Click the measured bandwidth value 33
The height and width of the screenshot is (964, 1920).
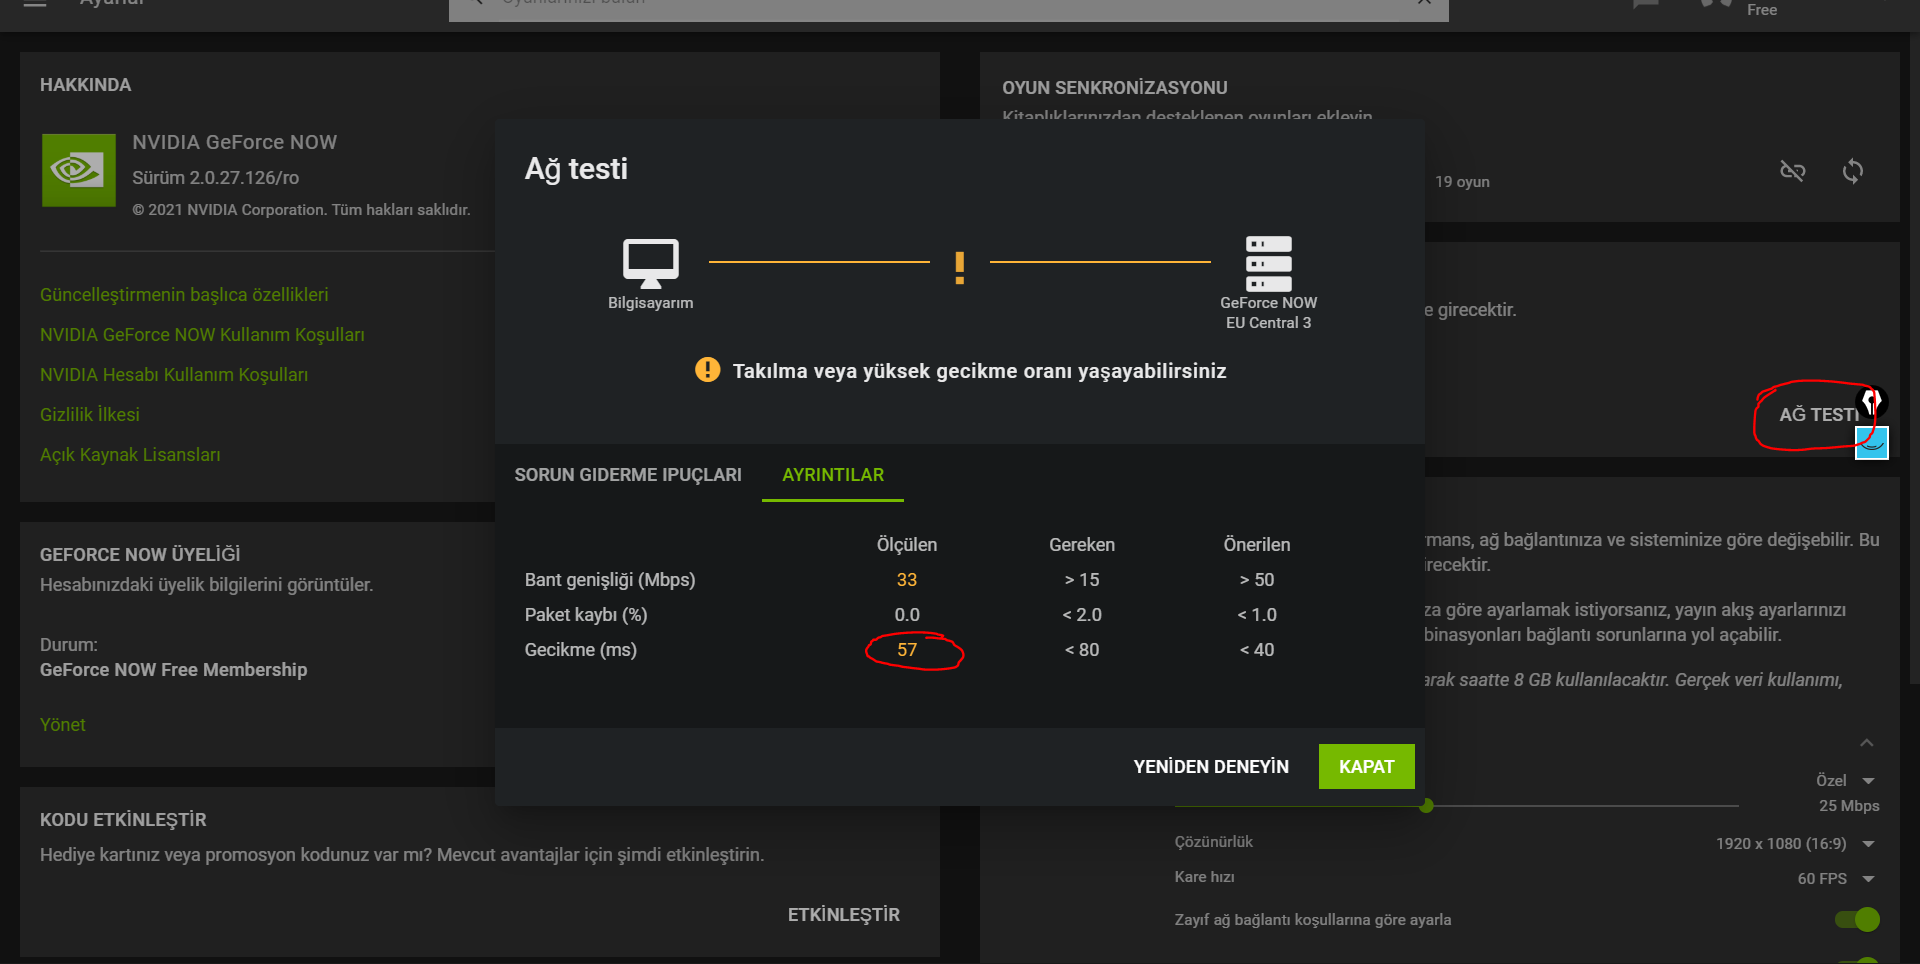click(907, 579)
